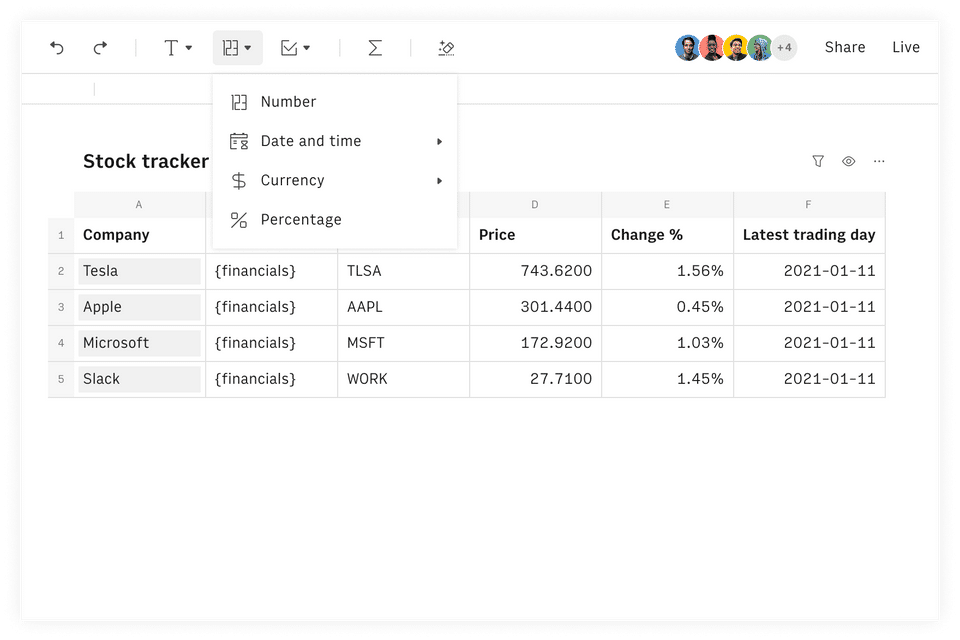Select row 1 header number
960x640 pixels.
61,235
